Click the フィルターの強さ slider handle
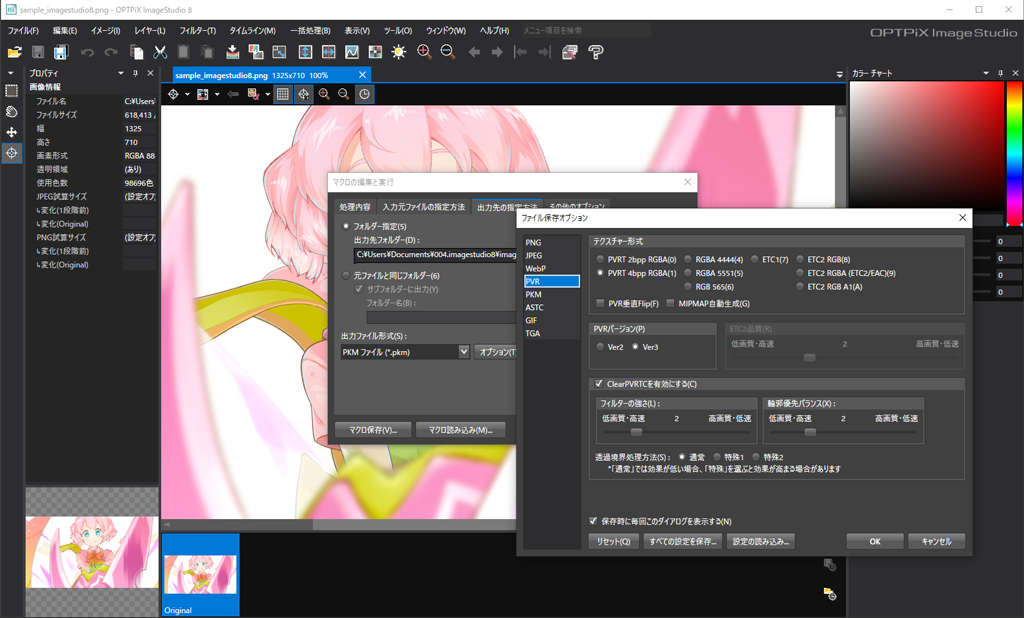This screenshot has width=1024, height=618. pyautogui.click(x=636, y=432)
